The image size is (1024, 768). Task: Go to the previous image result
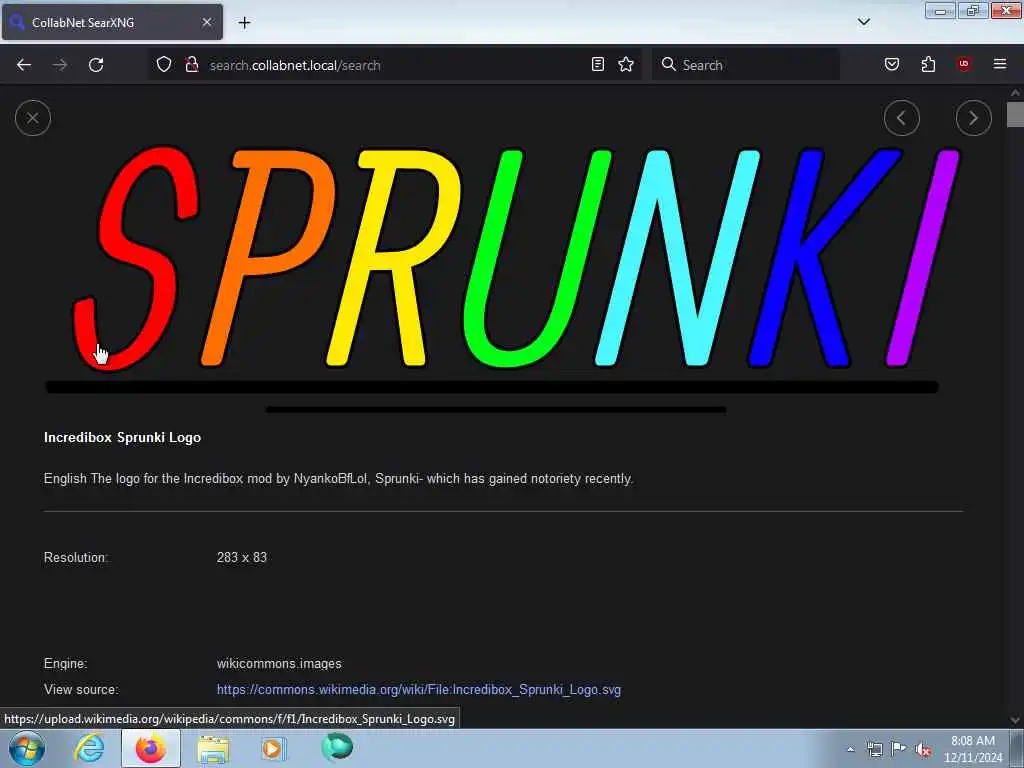tap(901, 118)
